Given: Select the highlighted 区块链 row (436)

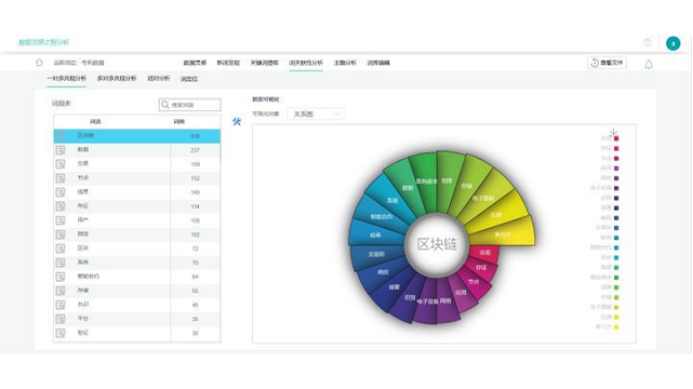Looking at the screenshot, I should (137, 136).
